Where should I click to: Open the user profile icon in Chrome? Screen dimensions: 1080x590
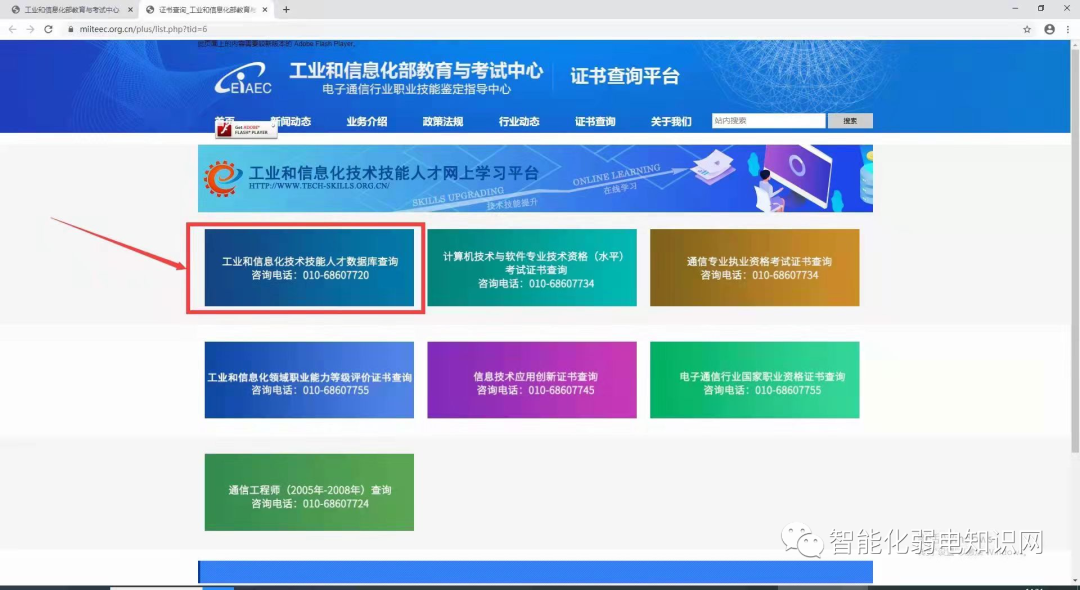pyautogui.click(x=1049, y=29)
